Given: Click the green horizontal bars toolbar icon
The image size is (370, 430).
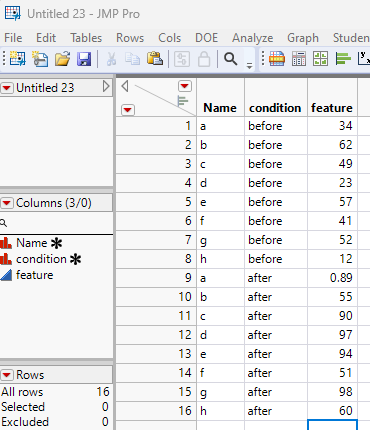Looking at the screenshot, I should (x=343, y=59).
